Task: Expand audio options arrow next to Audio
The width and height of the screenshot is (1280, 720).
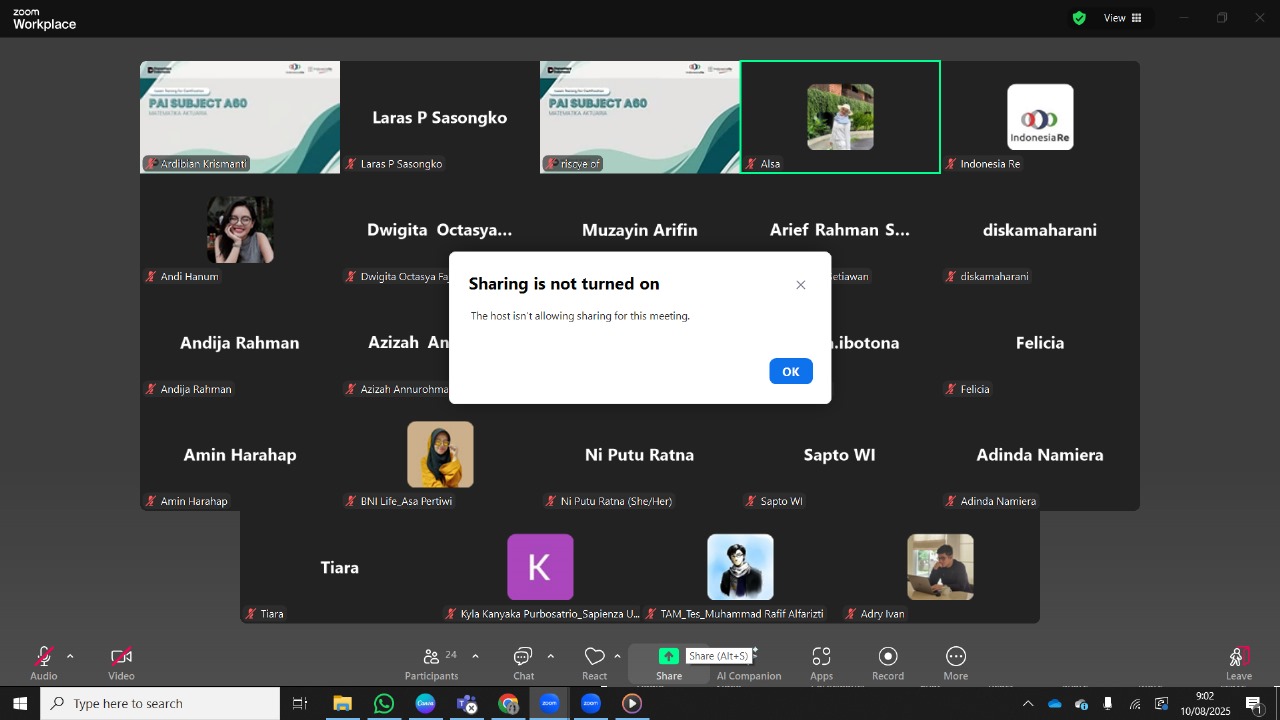Action: [x=70, y=657]
